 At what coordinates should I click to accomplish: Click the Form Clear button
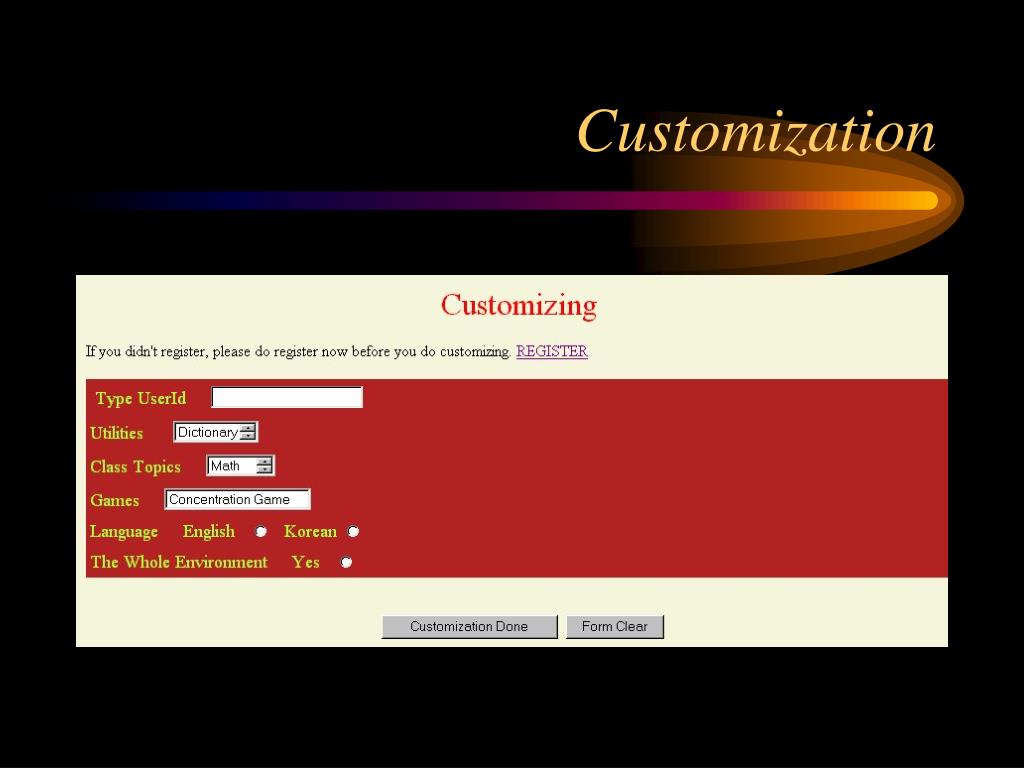click(615, 626)
